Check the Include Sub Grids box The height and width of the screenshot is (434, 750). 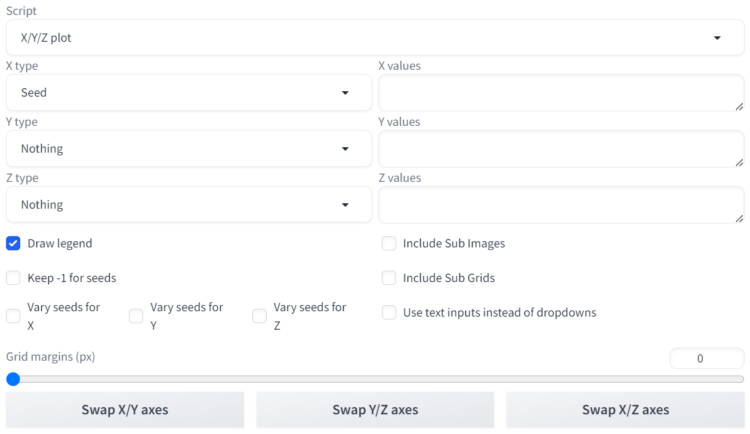click(x=389, y=278)
